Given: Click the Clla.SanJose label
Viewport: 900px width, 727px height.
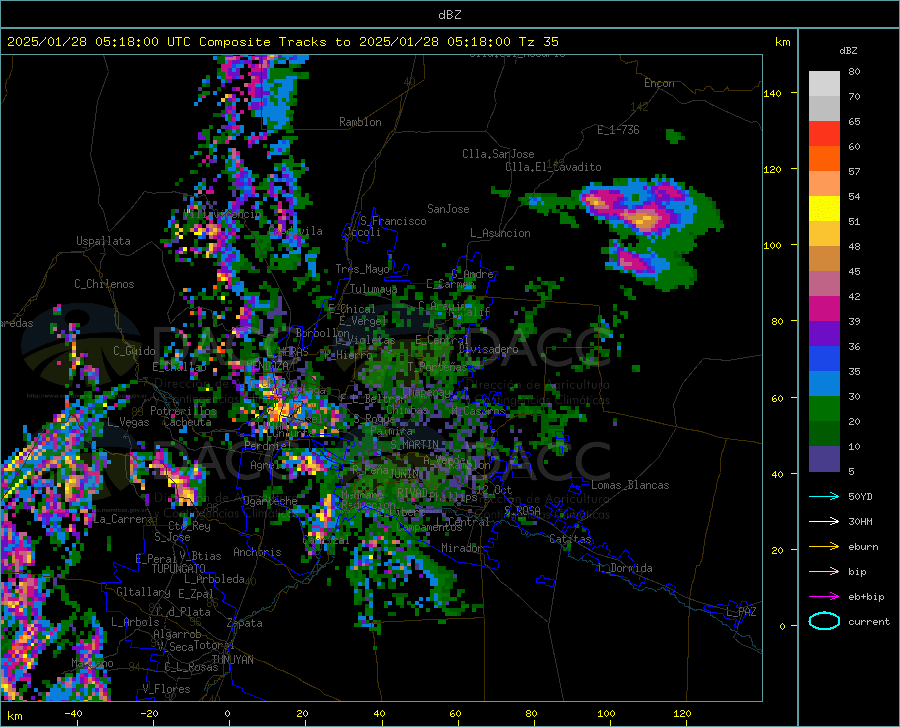Looking at the screenshot, I should coord(498,154).
